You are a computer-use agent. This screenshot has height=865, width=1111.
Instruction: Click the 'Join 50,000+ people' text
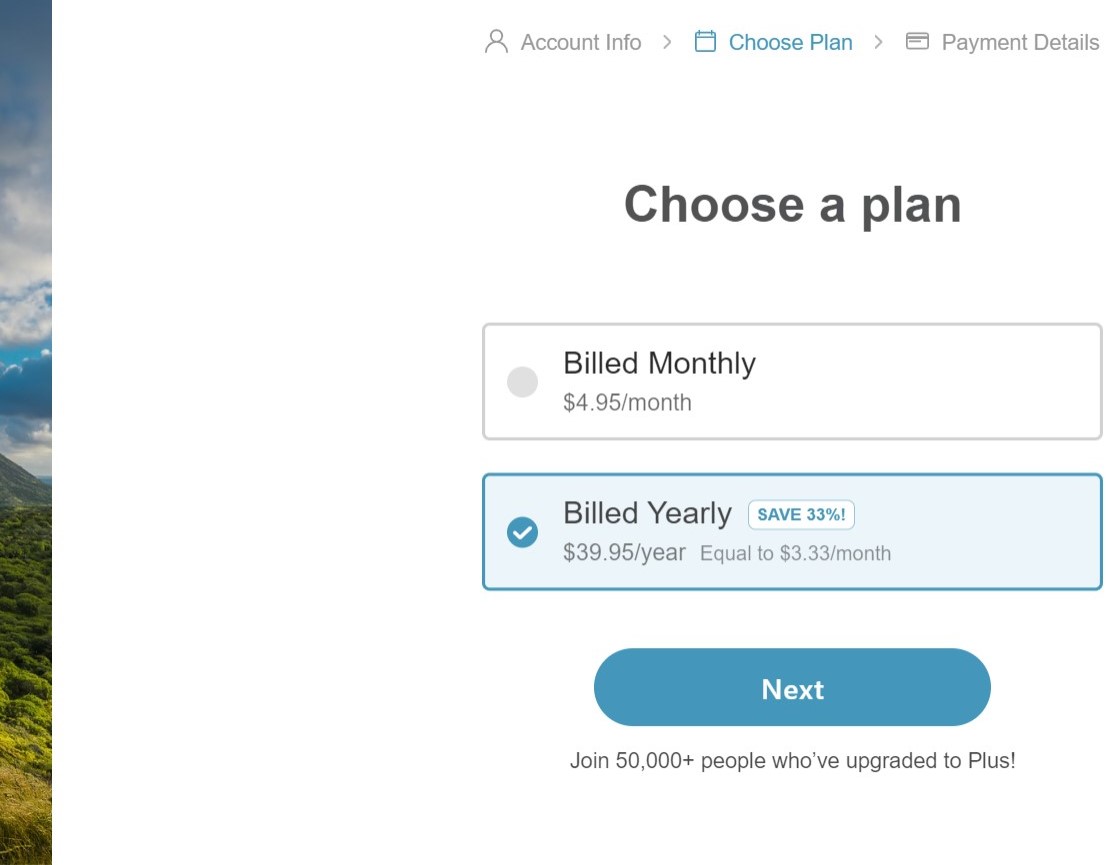(x=792, y=761)
